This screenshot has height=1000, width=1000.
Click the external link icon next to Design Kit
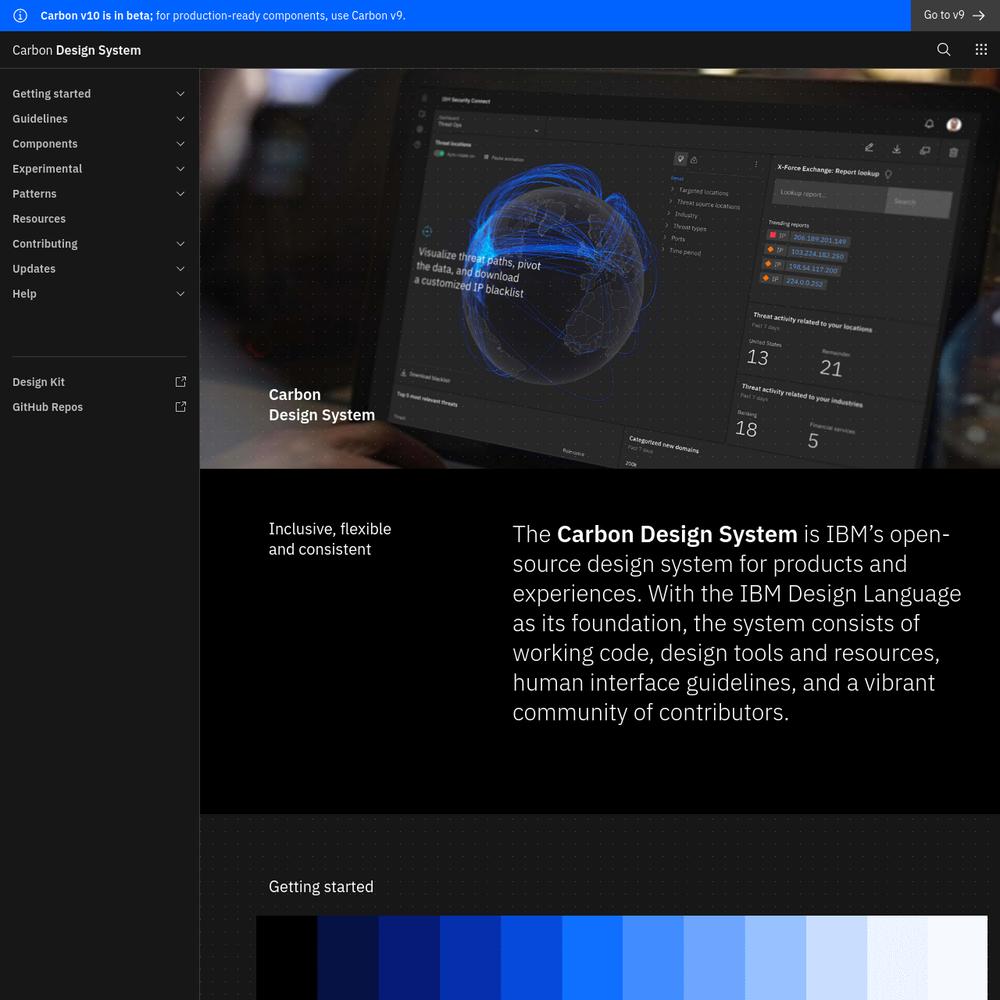click(x=180, y=381)
